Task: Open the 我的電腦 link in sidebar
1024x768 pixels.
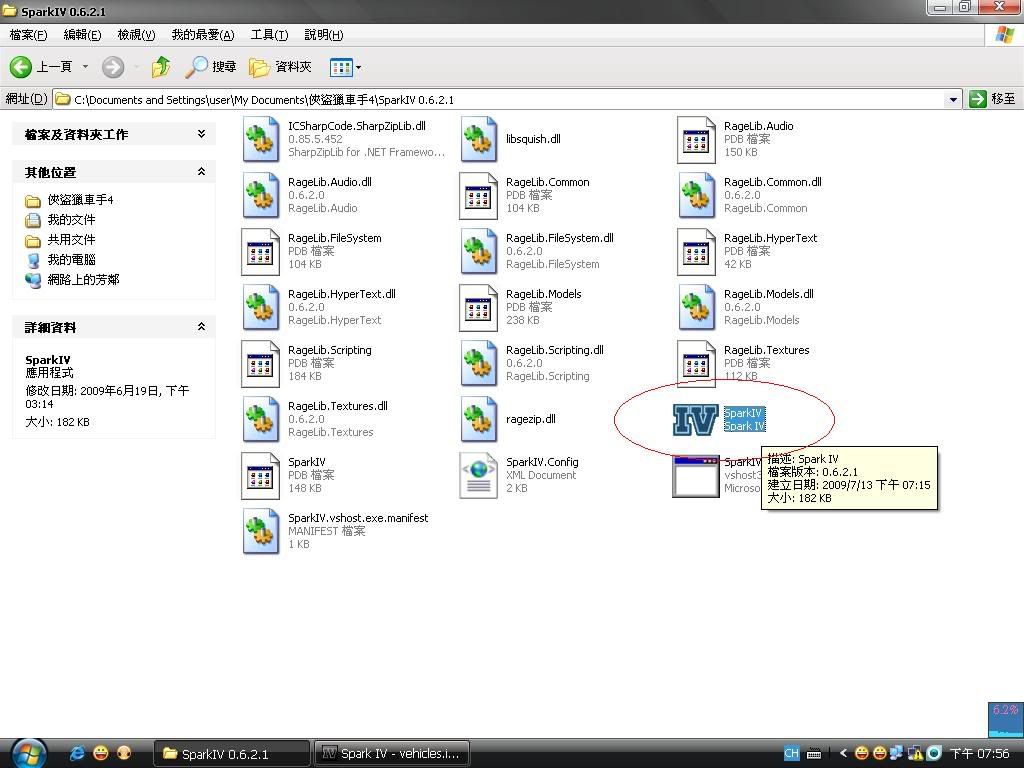Action: click(71, 259)
